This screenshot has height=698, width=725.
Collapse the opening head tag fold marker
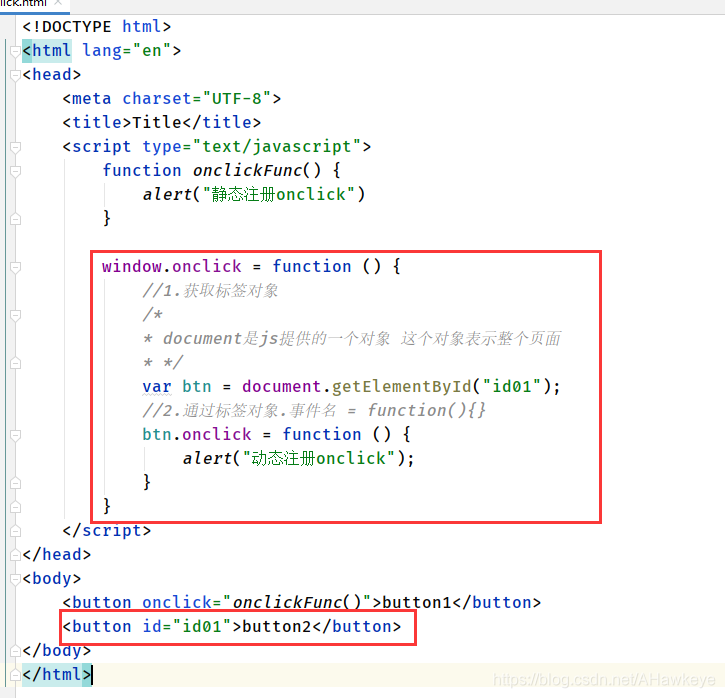(x=15, y=75)
